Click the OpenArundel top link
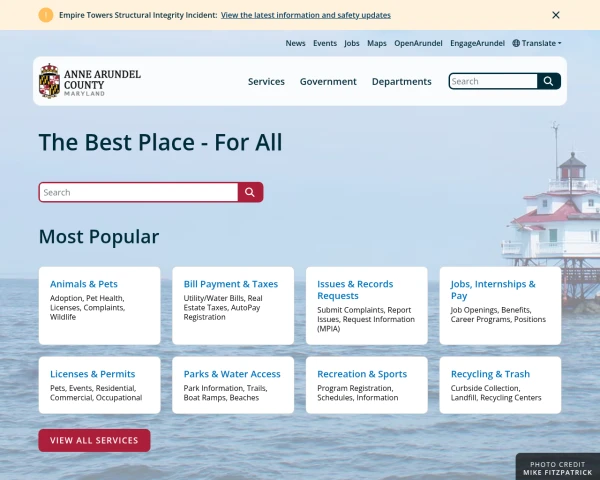The width and height of the screenshot is (600, 480). click(418, 43)
